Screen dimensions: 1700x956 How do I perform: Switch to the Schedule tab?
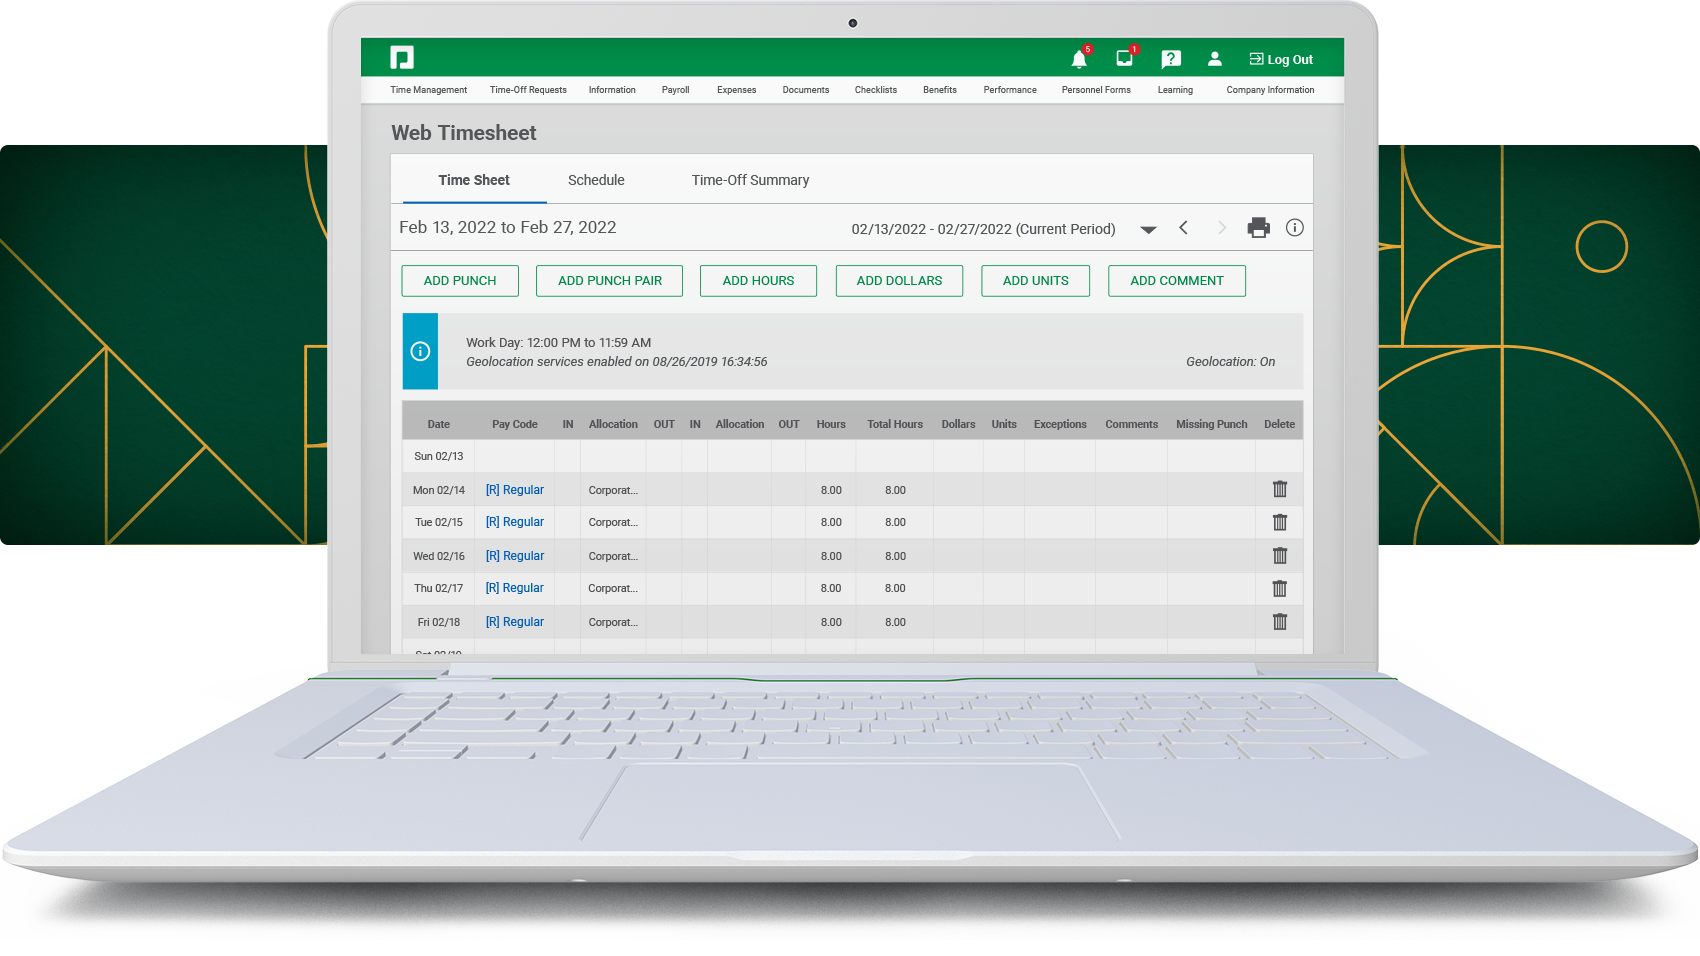[596, 180]
